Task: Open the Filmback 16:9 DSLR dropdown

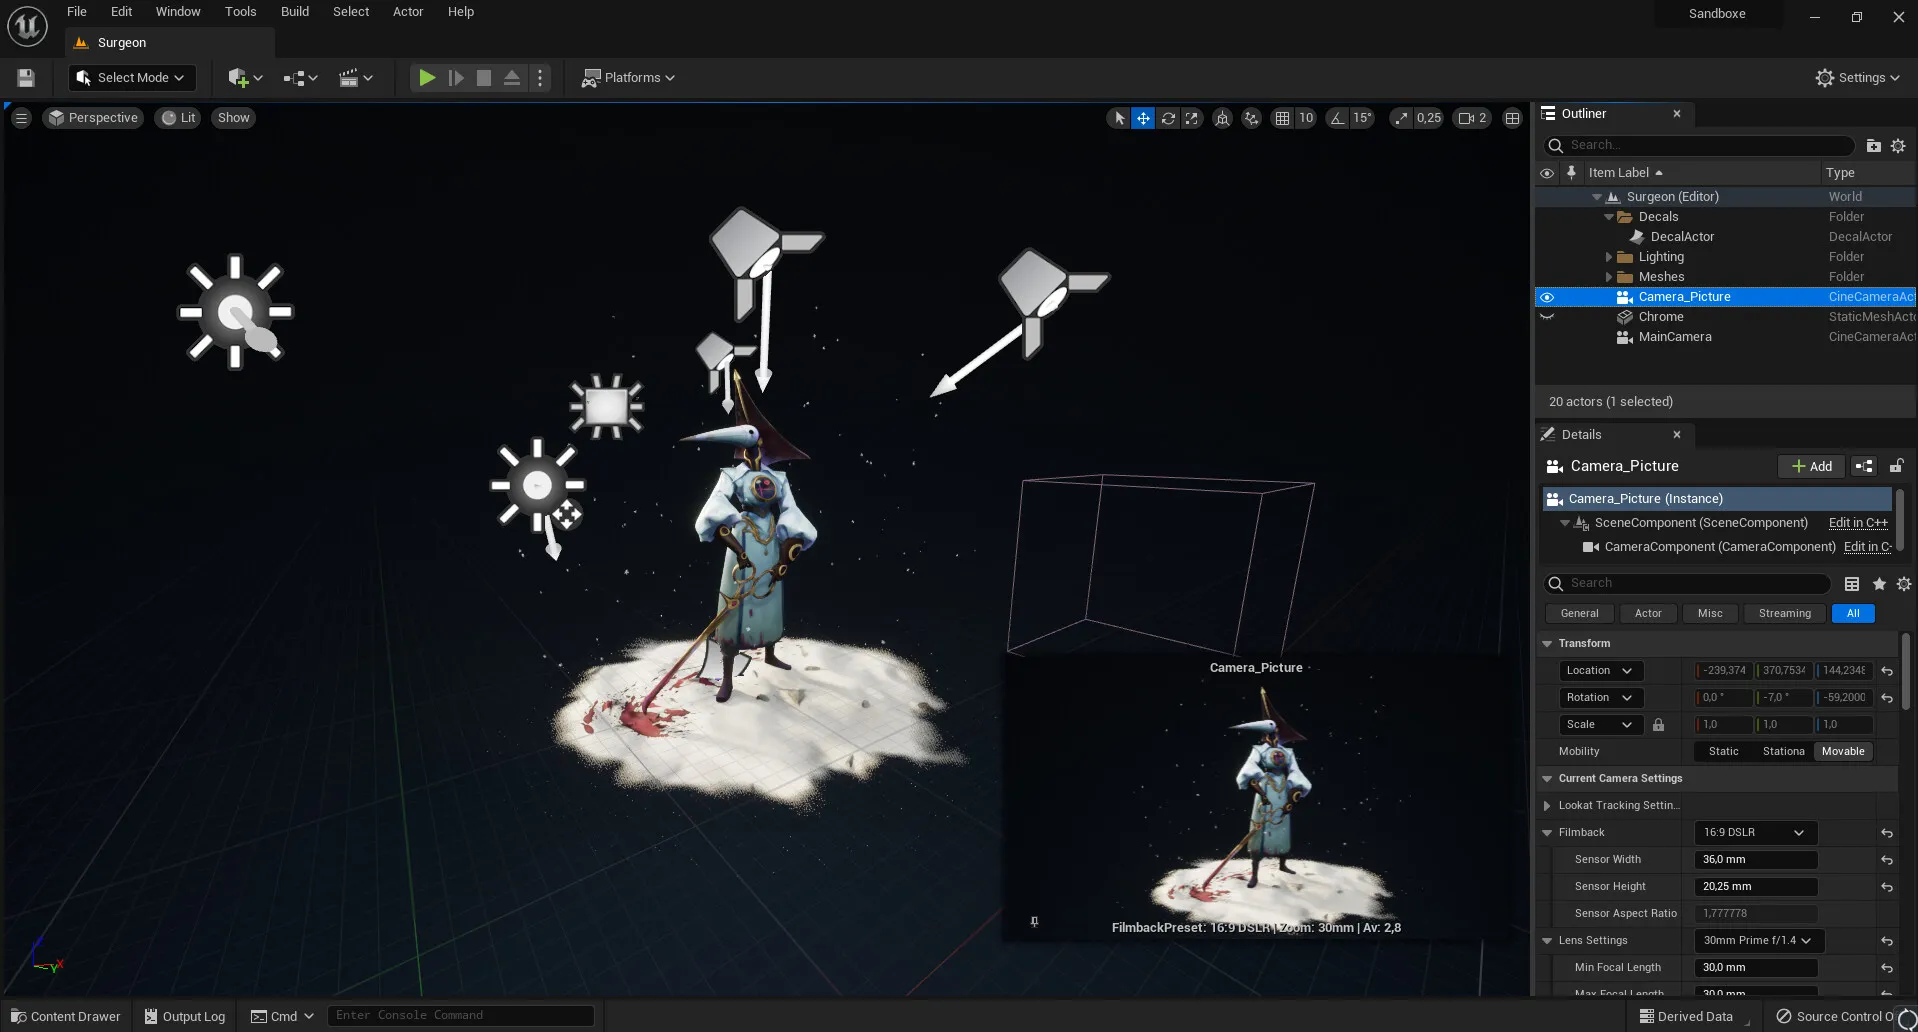Action: (1754, 833)
